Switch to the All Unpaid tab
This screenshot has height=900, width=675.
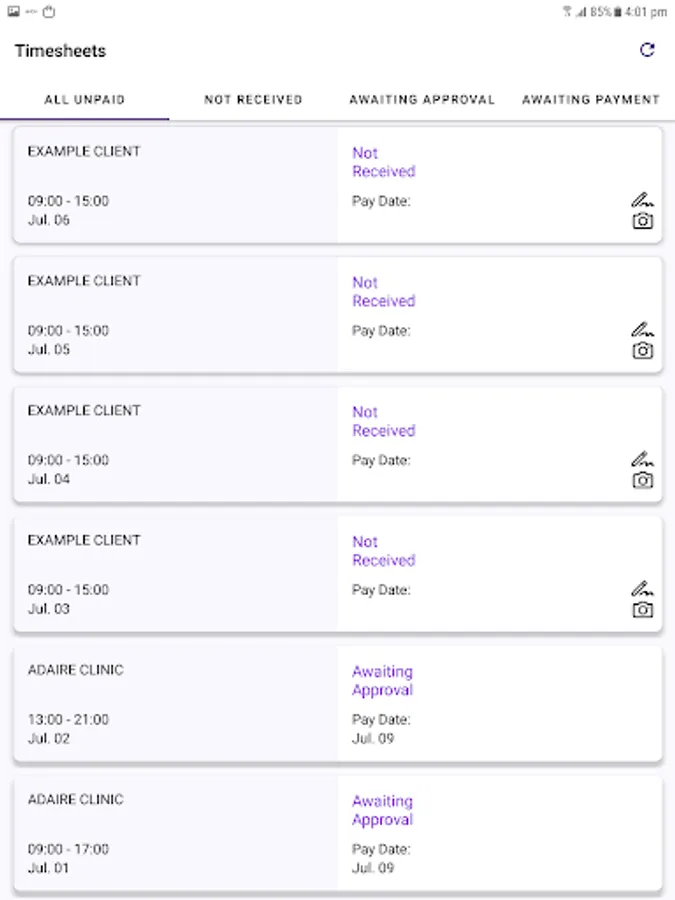[85, 100]
